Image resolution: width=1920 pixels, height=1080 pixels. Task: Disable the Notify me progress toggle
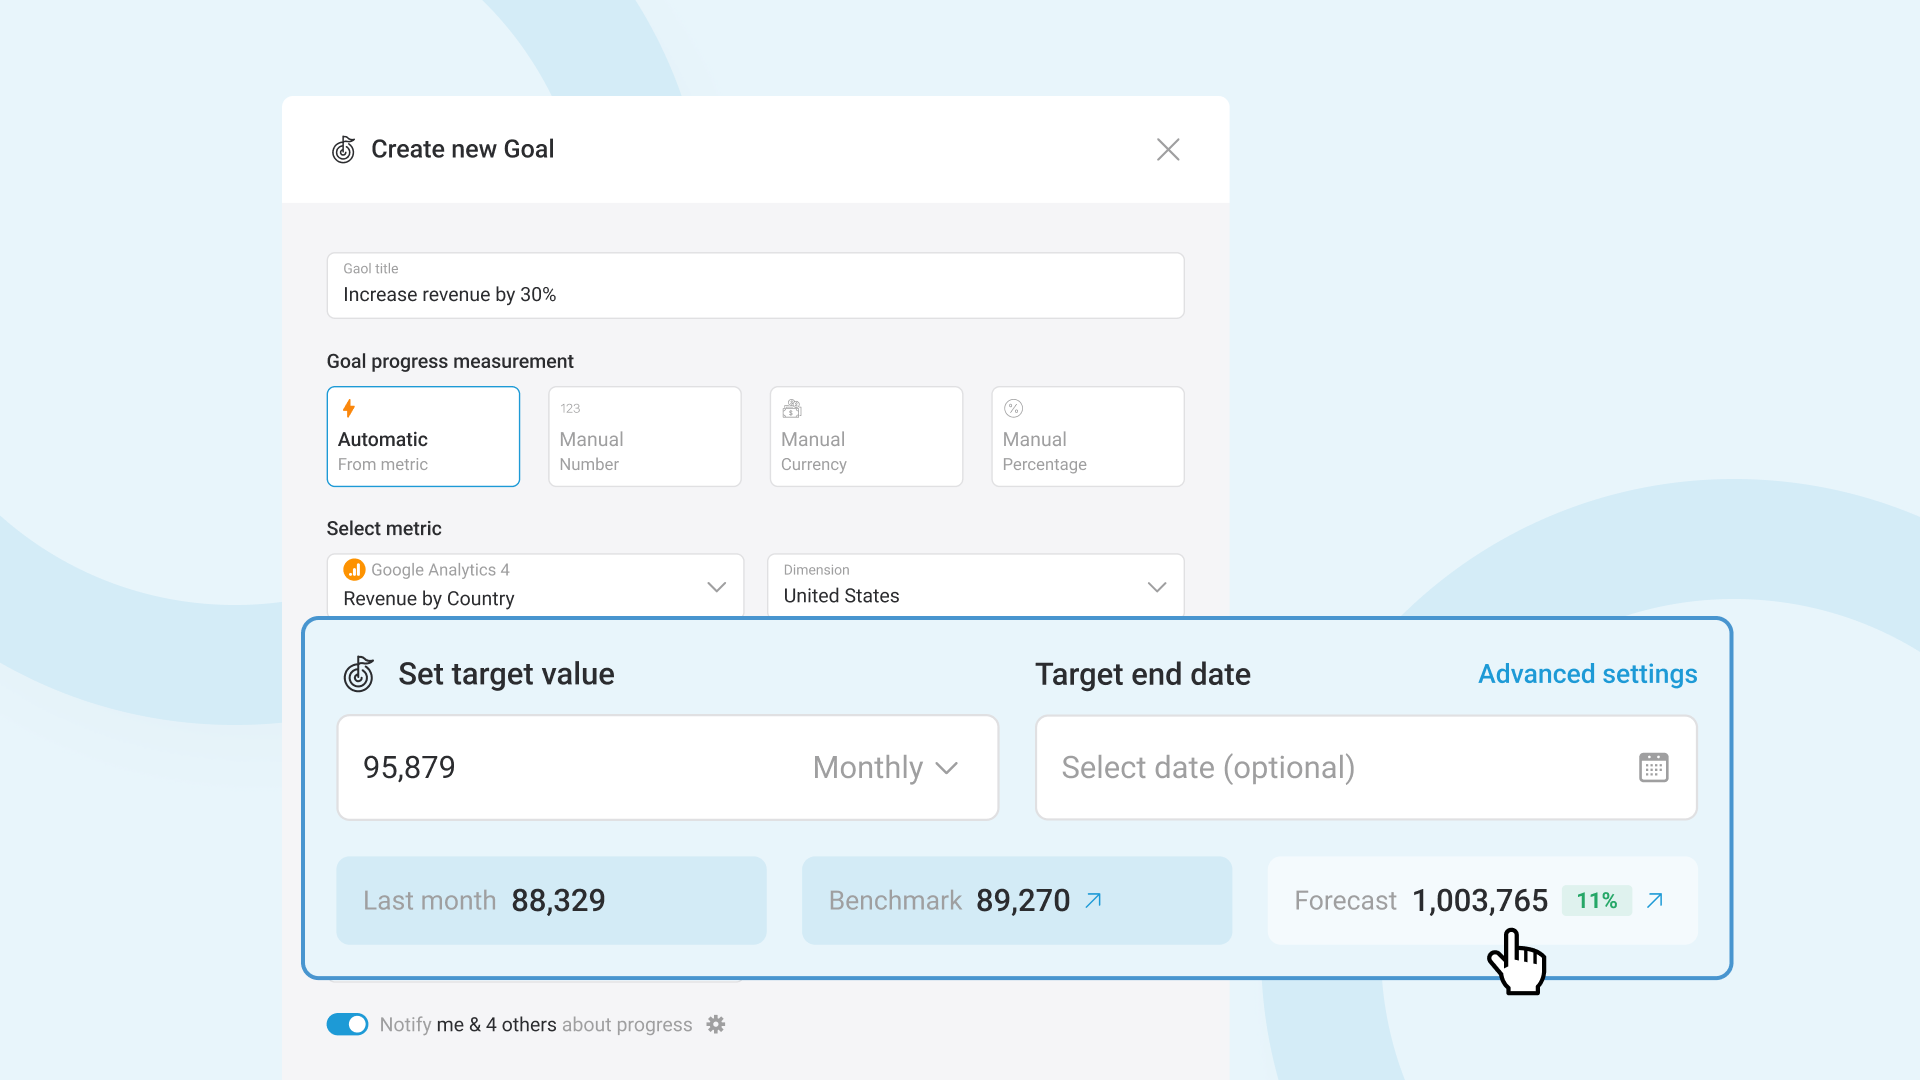point(348,1024)
